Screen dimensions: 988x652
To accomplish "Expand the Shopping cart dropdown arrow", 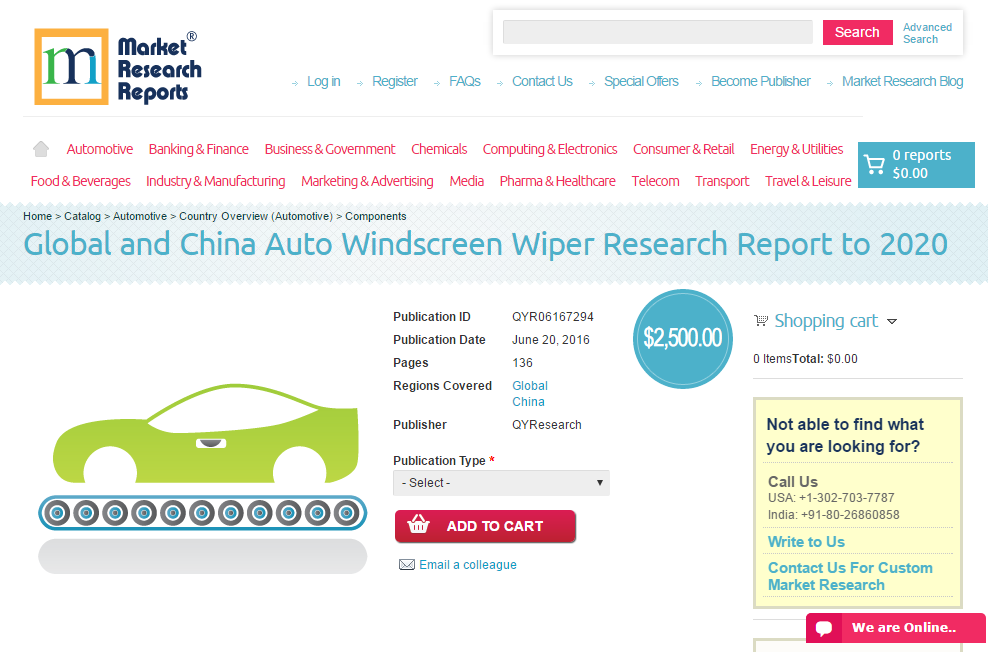I will 892,321.
